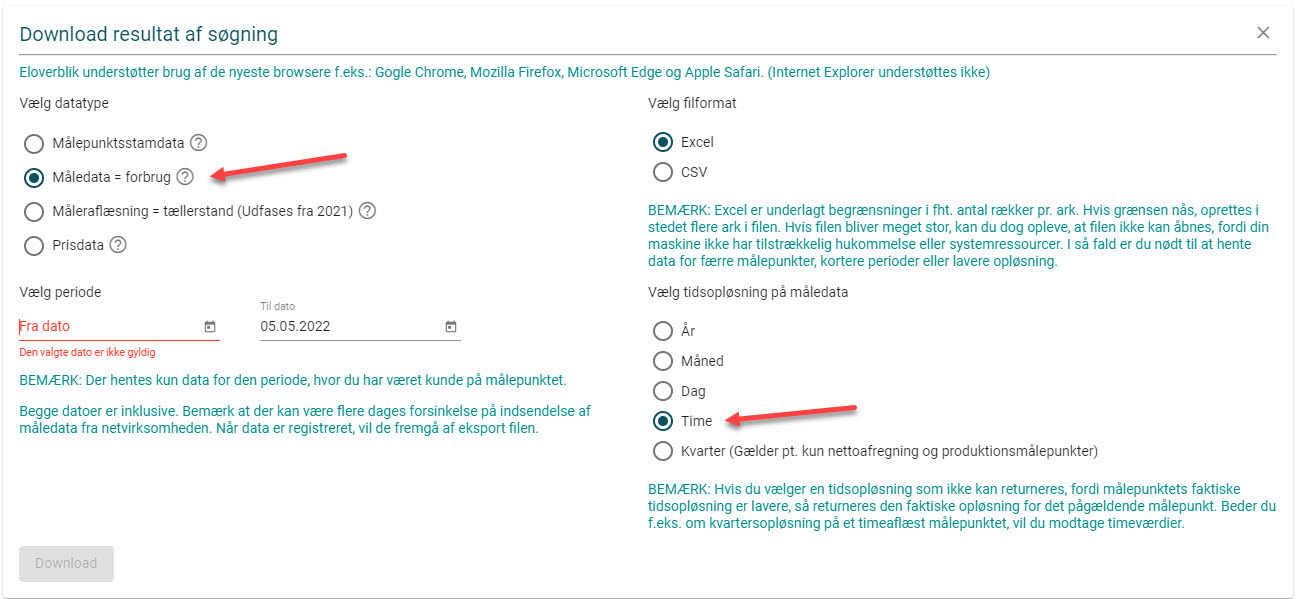
Task: Open calendar picker for Fra dato
Action: (x=210, y=326)
